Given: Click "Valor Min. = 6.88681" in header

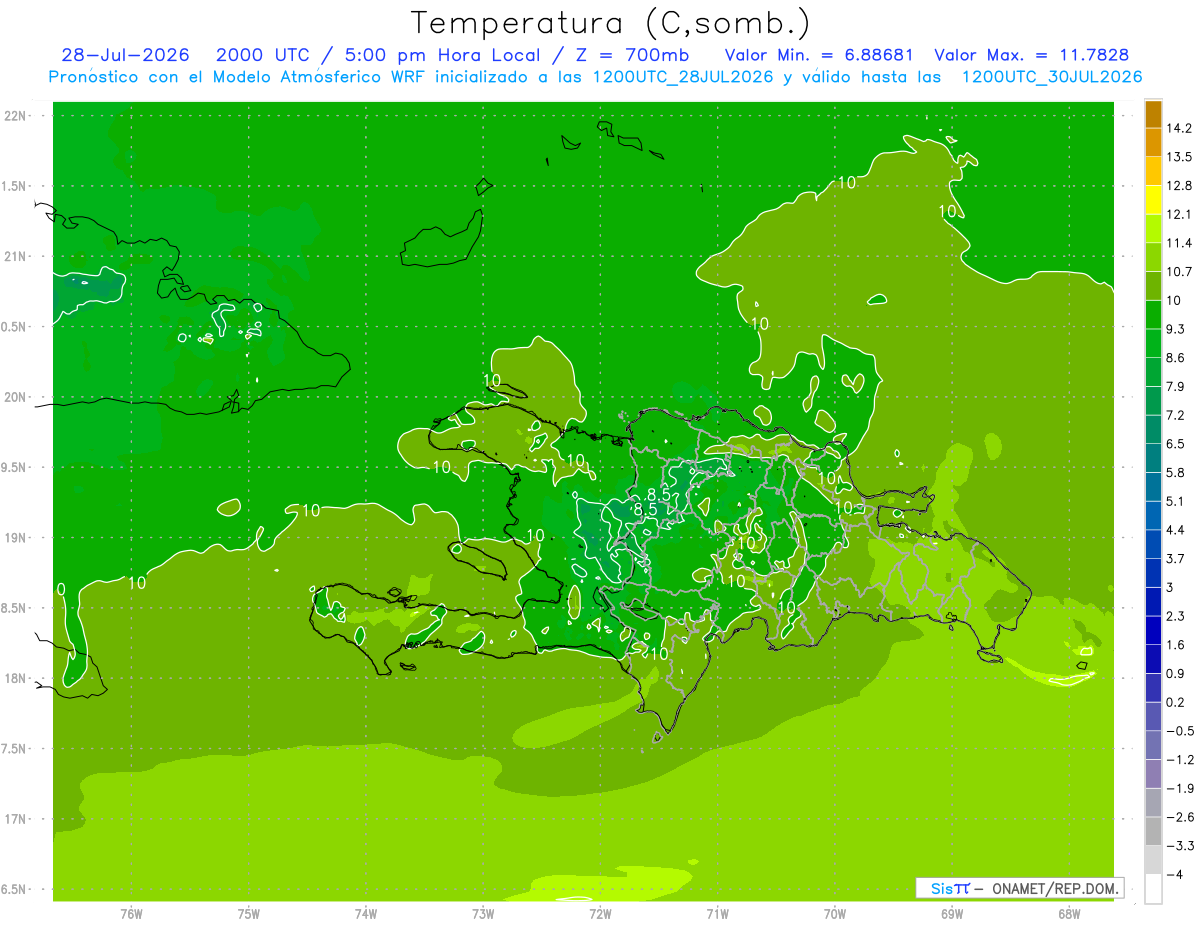Looking at the screenshot, I should point(818,55).
